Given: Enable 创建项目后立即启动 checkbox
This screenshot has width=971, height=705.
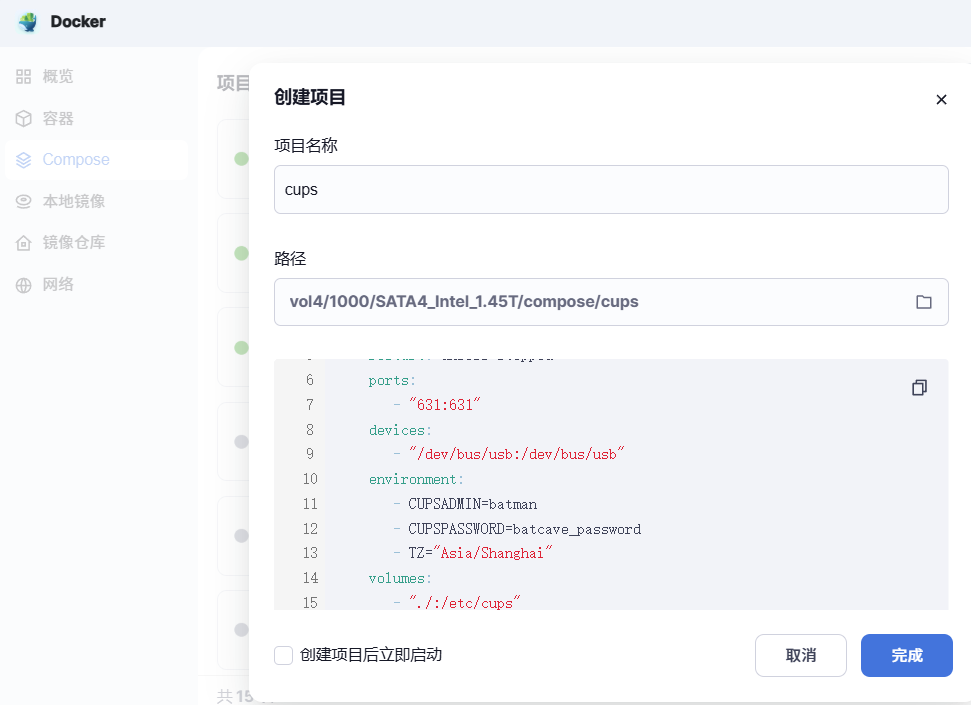Looking at the screenshot, I should tap(284, 655).
